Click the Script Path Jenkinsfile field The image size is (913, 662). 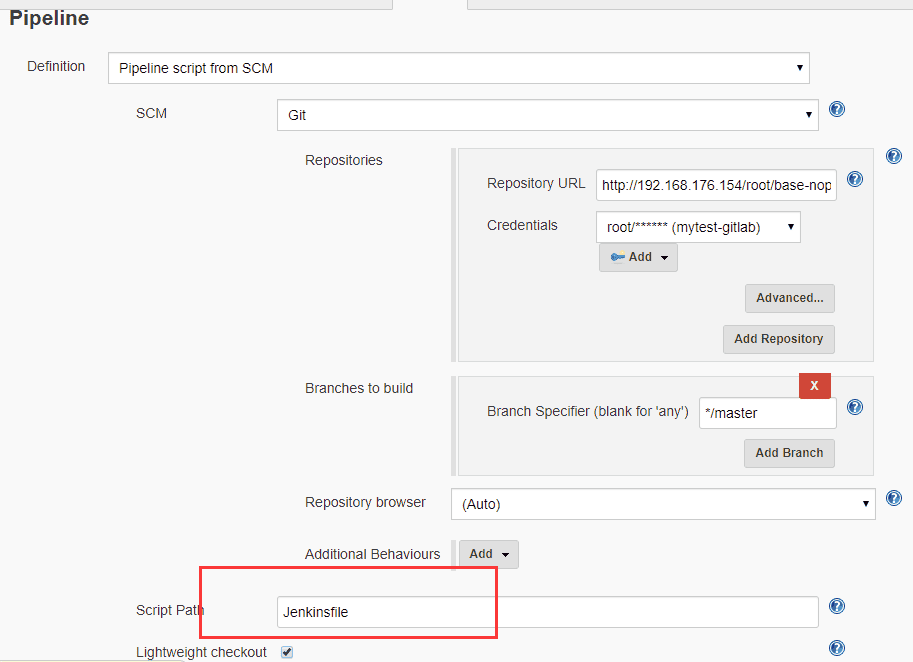[547, 612]
